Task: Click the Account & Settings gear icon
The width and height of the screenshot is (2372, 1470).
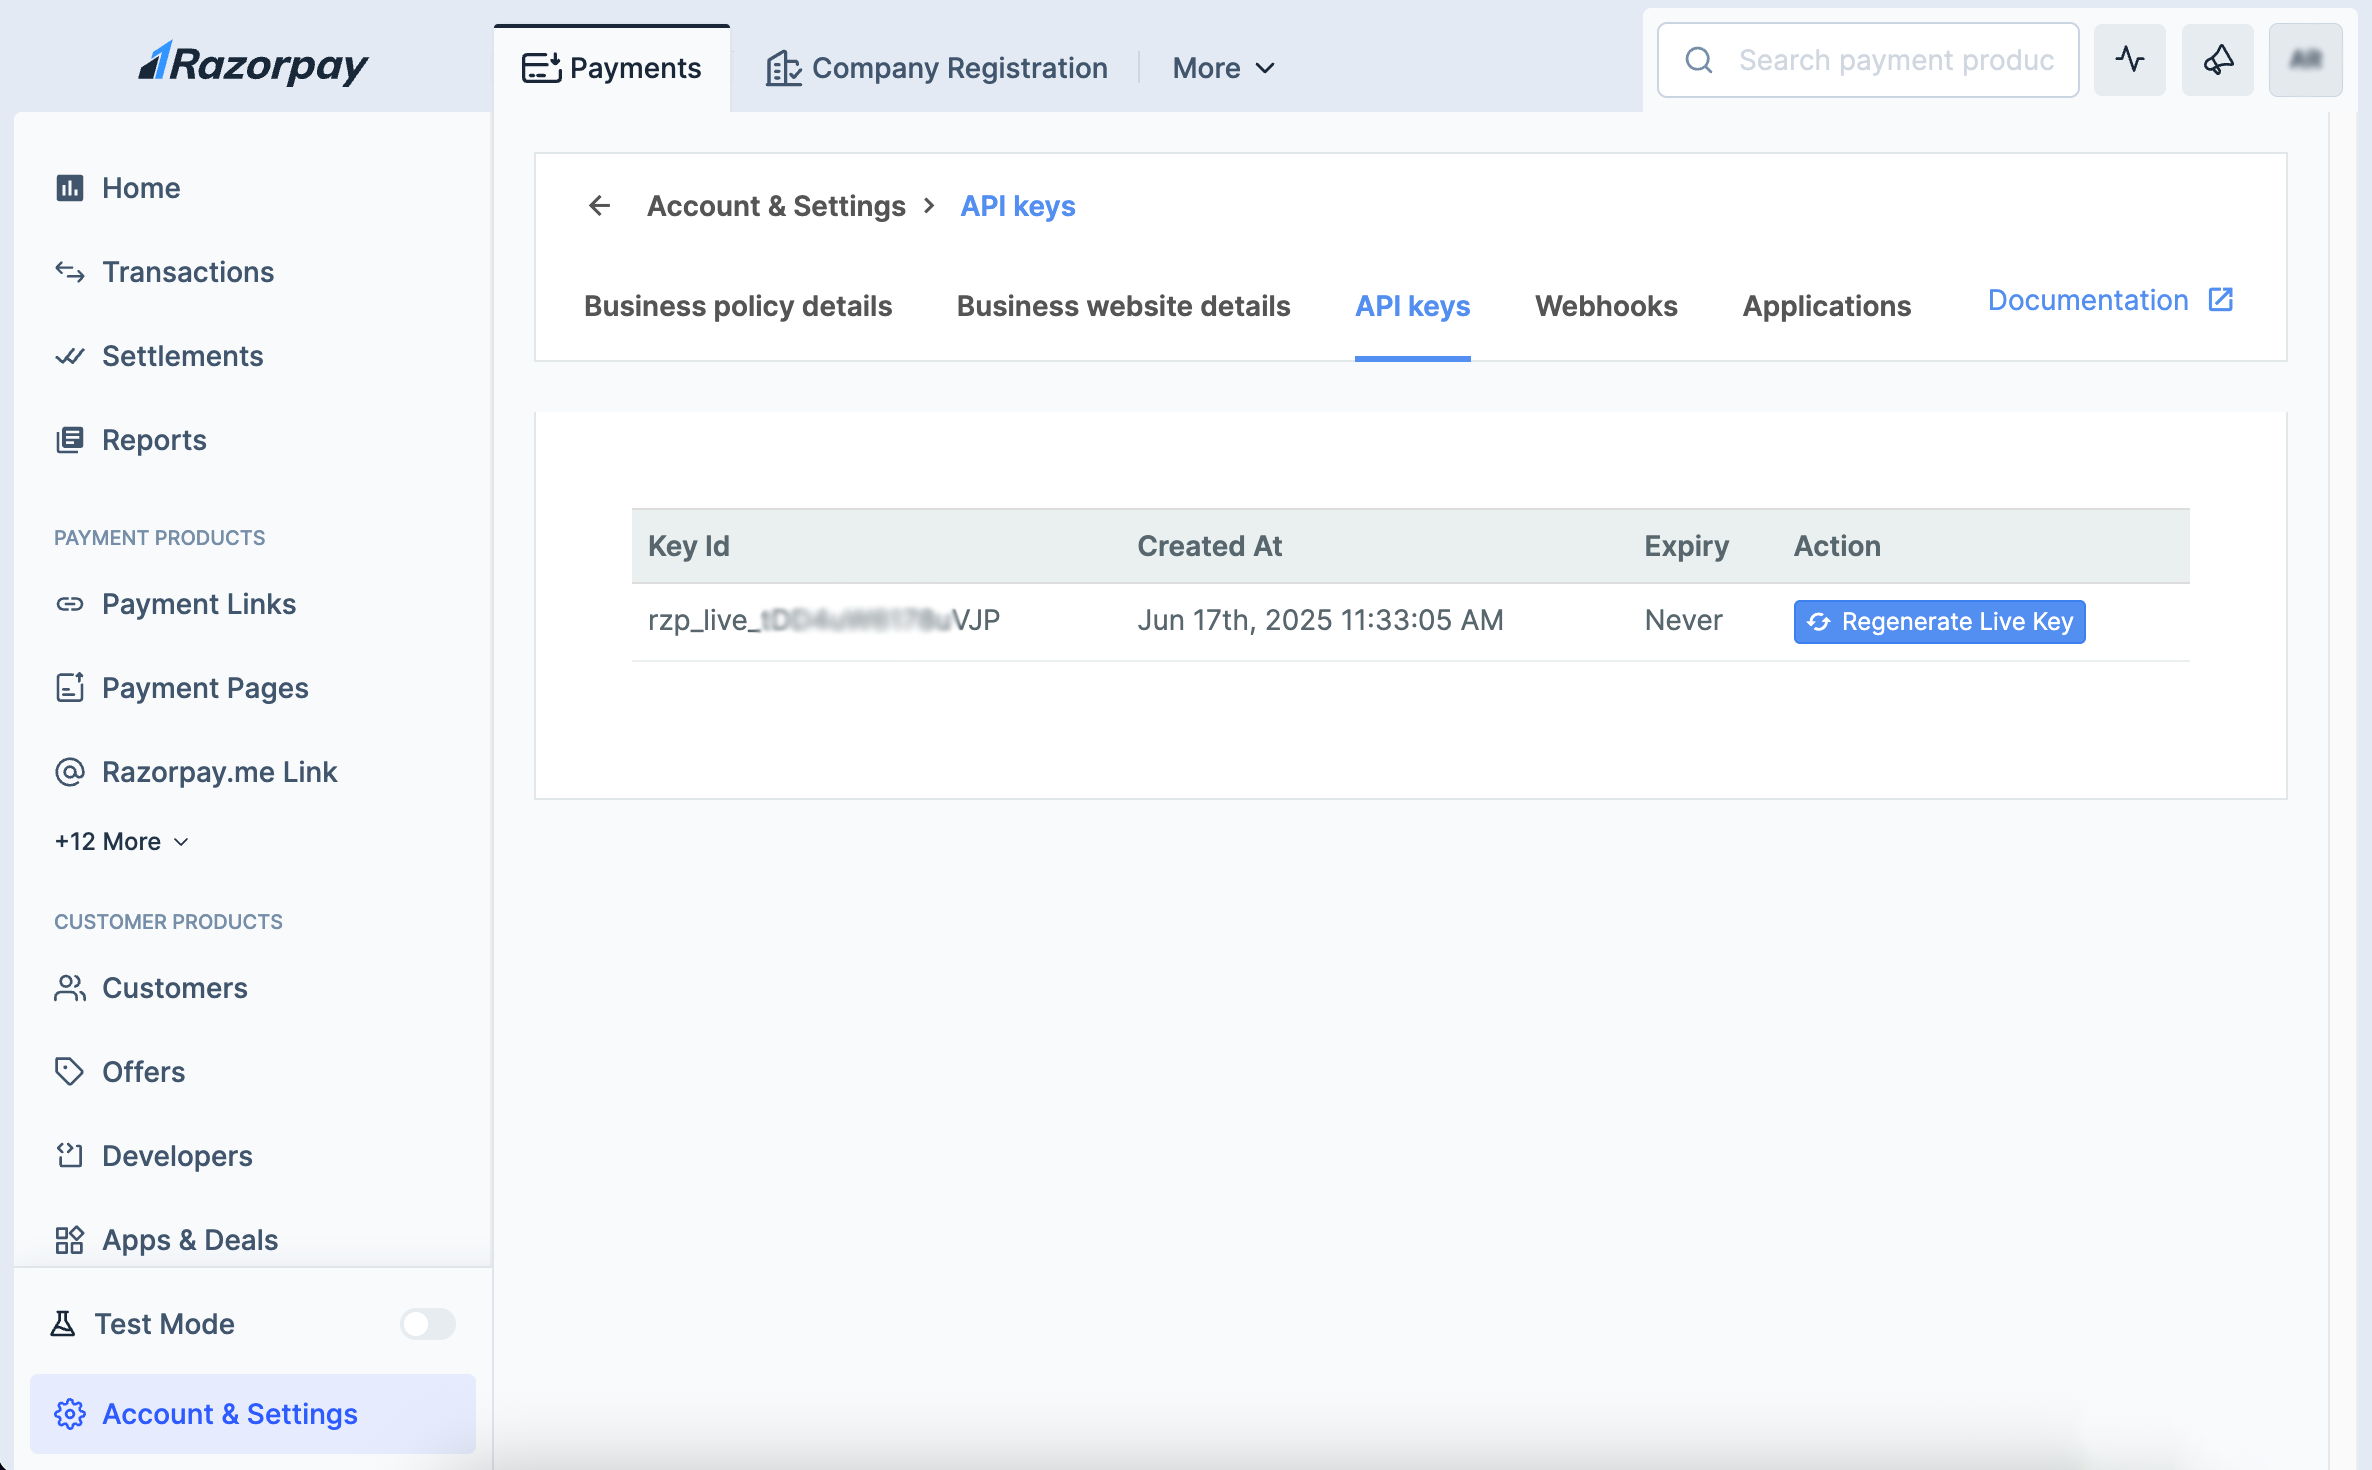Action: pyautogui.click(x=70, y=1414)
